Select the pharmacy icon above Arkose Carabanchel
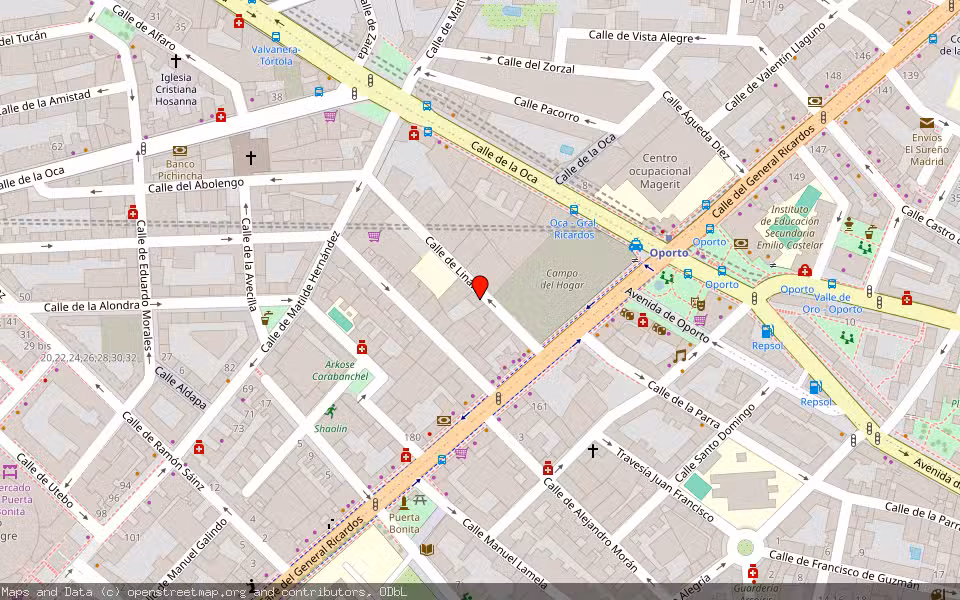 362,347
